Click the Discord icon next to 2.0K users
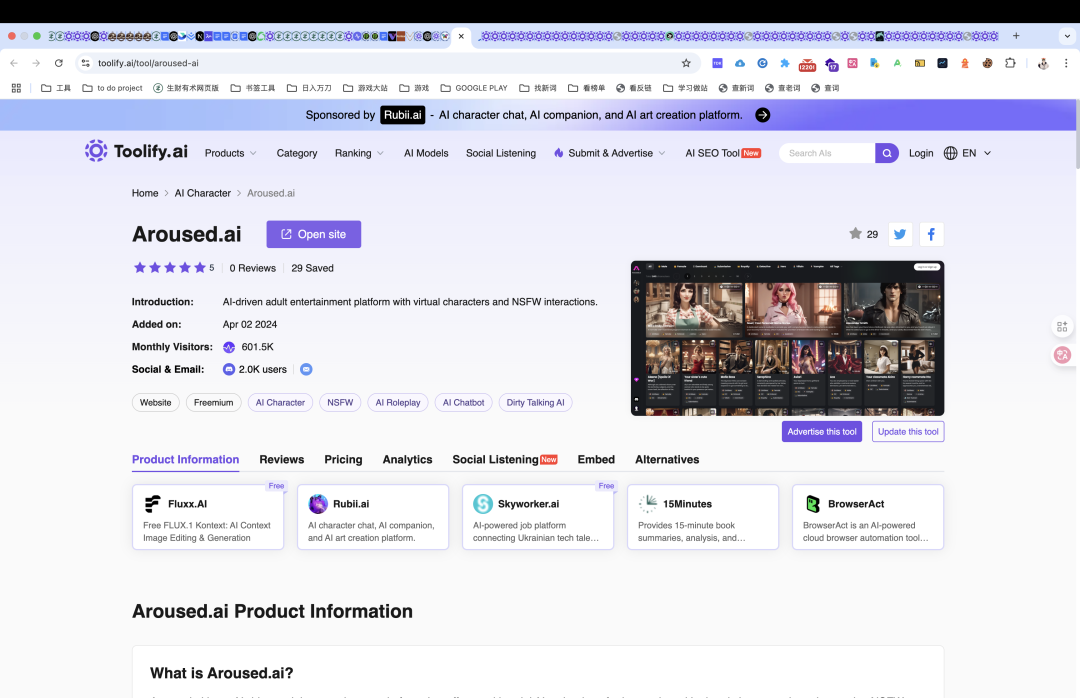Screen dimensions: 1080x698 (x=229, y=369)
